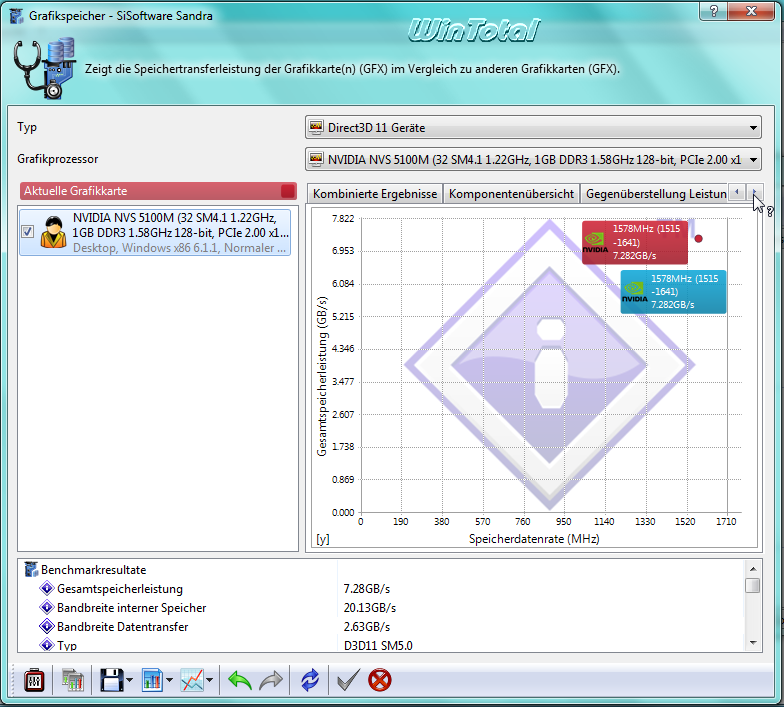Go back with the green arrow
Image resolution: width=784 pixels, height=707 pixels.
point(240,680)
